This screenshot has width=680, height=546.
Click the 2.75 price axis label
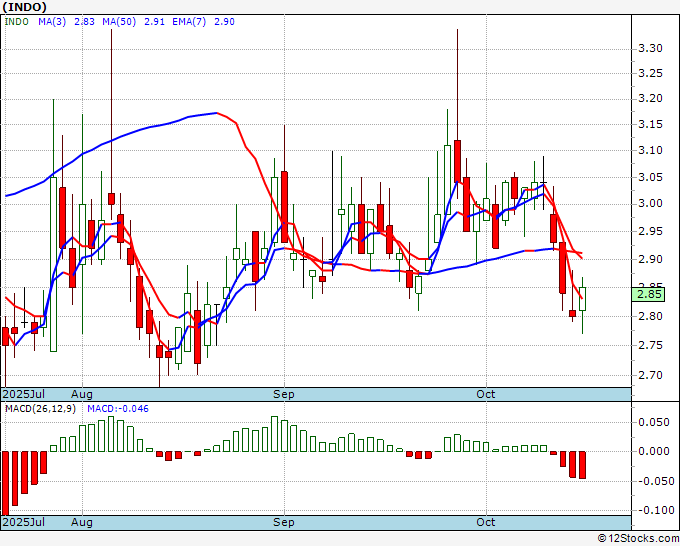point(651,345)
